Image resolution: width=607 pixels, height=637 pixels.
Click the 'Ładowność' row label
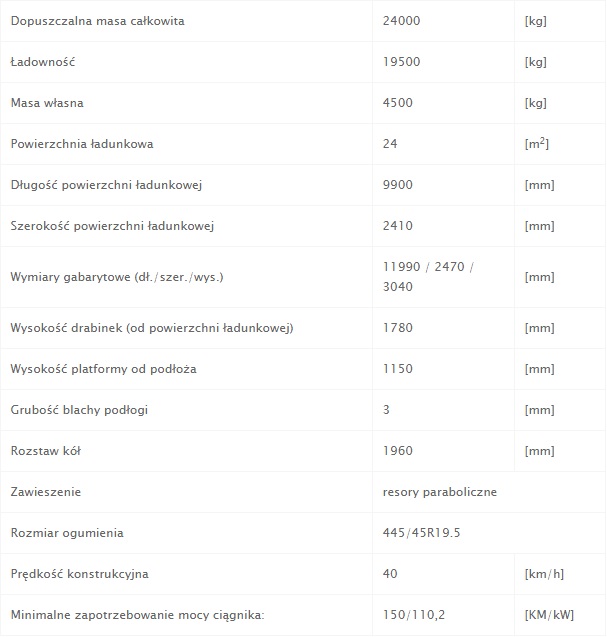coord(43,62)
